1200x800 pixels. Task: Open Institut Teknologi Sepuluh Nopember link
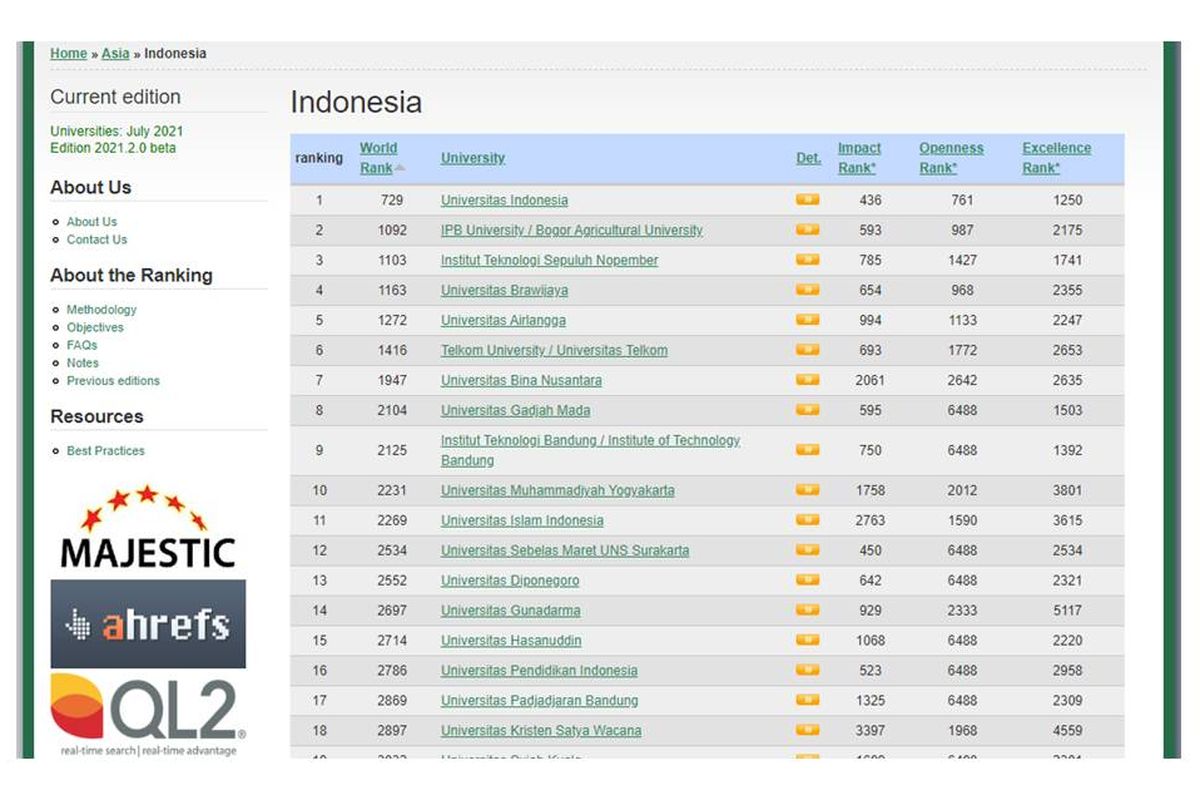[x=549, y=260]
